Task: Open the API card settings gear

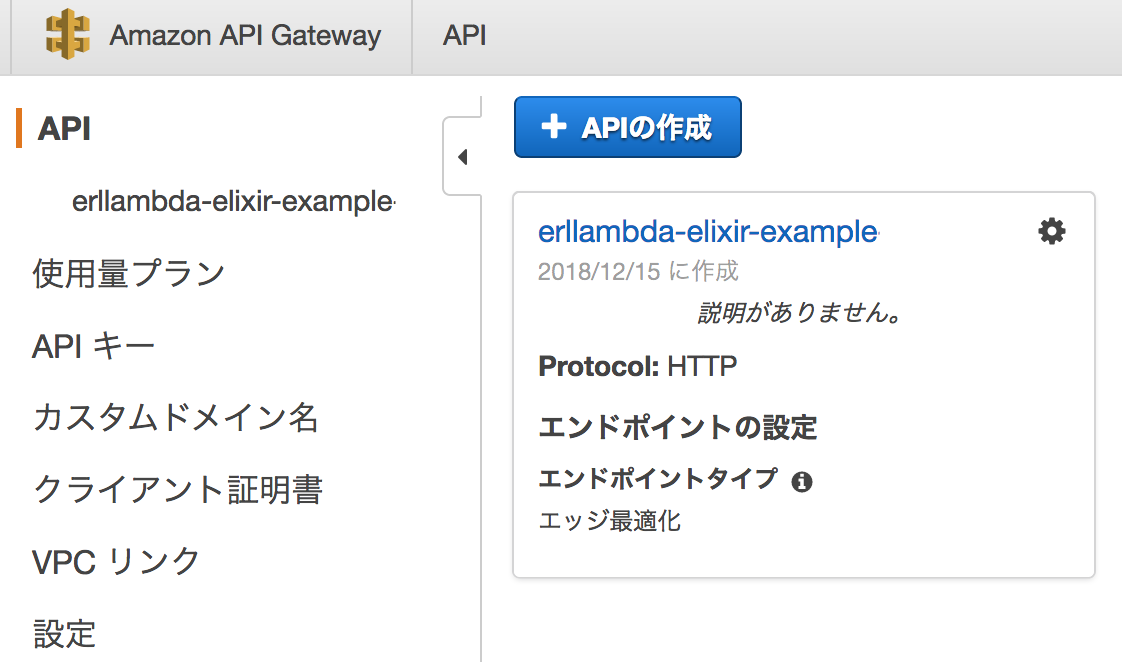Action: coord(1051,232)
